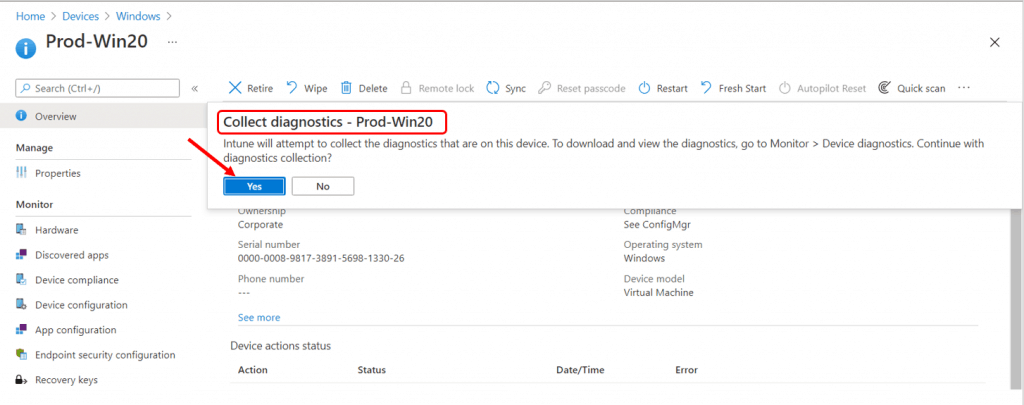Click the vertical scrollbar on the right
The width and height of the screenshot is (1024, 405).
pyautogui.click(x=1016, y=297)
